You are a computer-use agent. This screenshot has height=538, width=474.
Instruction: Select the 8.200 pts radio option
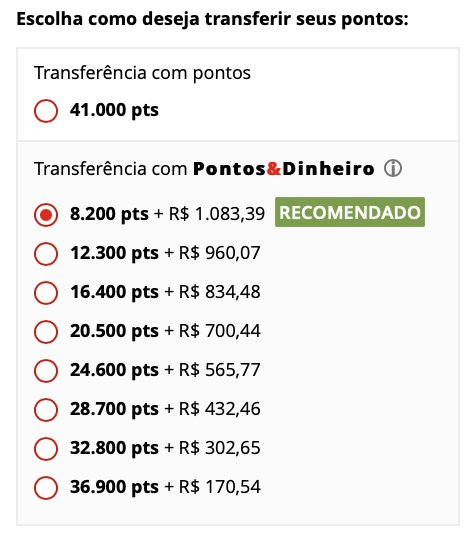[46, 215]
